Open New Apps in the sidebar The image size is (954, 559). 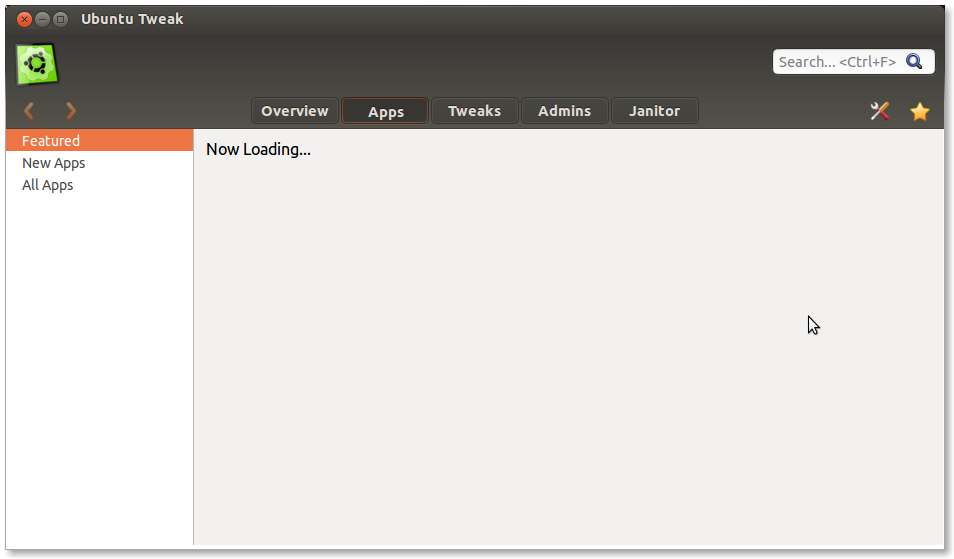tap(100, 163)
